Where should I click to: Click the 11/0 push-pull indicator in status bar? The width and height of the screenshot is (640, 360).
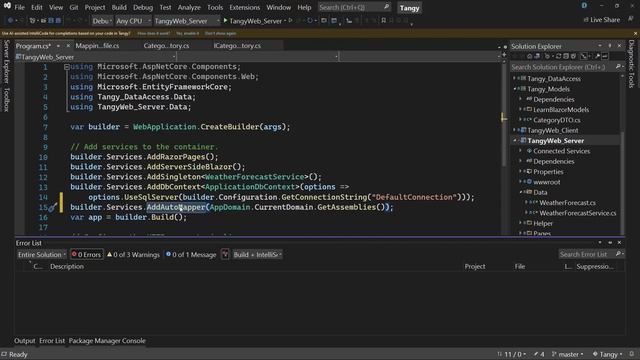511,354
